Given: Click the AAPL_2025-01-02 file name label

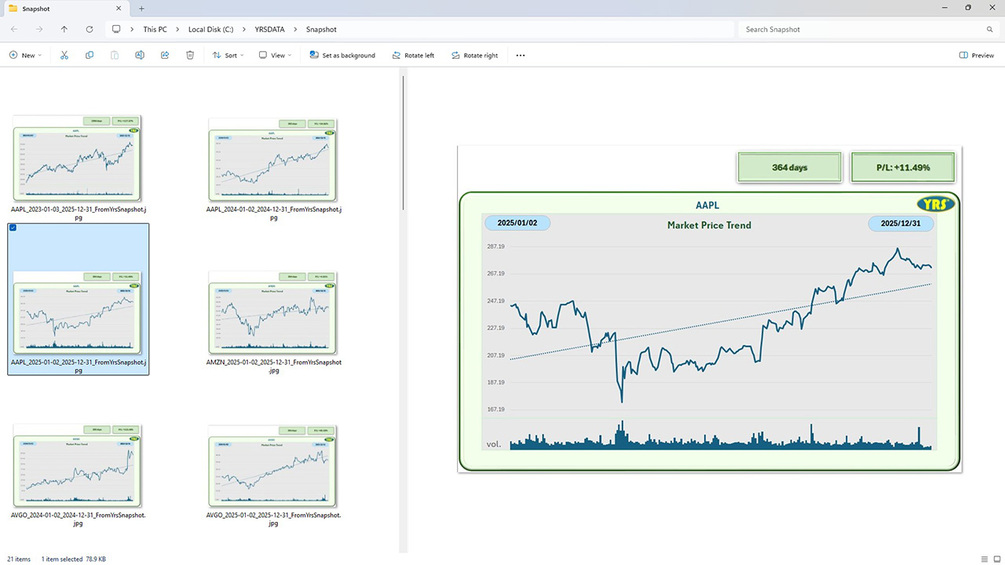Looking at the screenshot, I should point(78,366).
